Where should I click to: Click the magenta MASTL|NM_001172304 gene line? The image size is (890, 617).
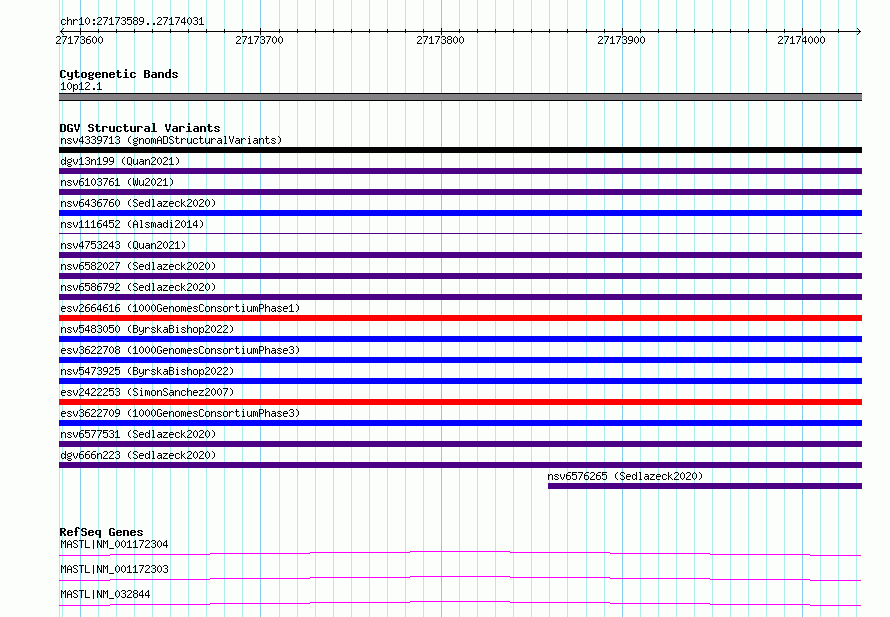pyautogui.click(x=460, y=553)
